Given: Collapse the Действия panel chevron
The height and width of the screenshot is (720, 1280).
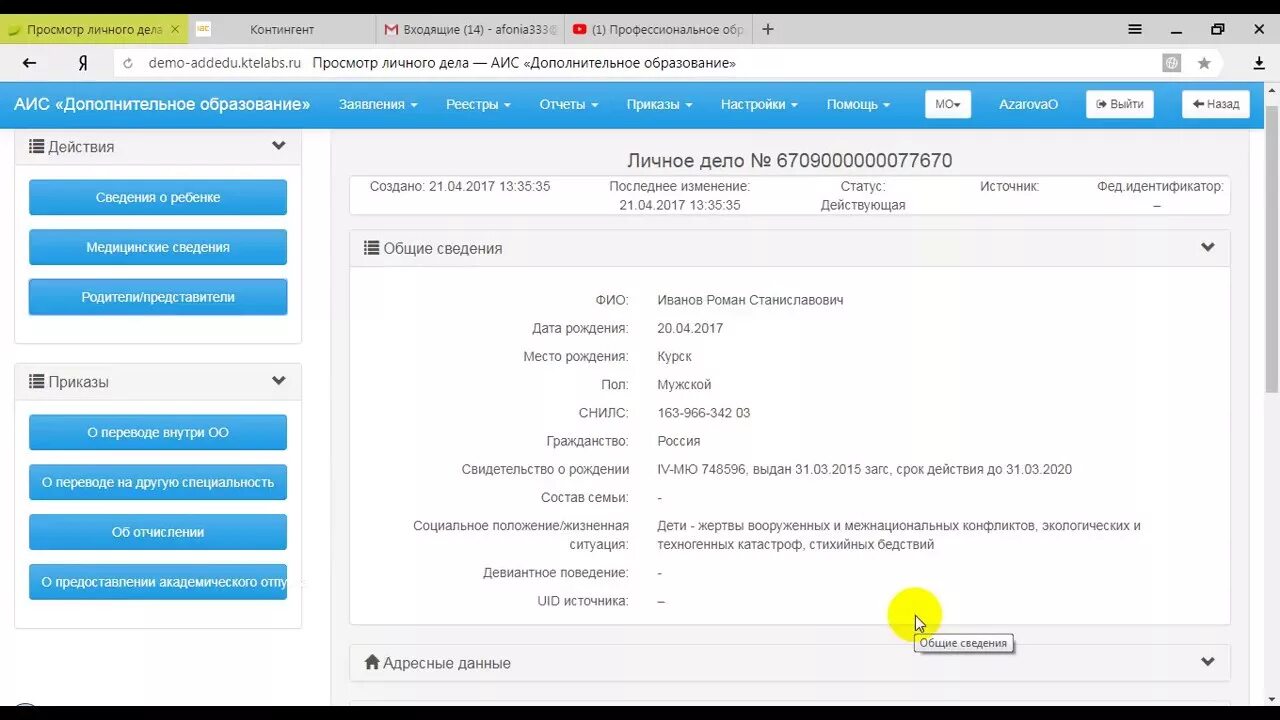Looking at the screenshot, I should [279, 146].
